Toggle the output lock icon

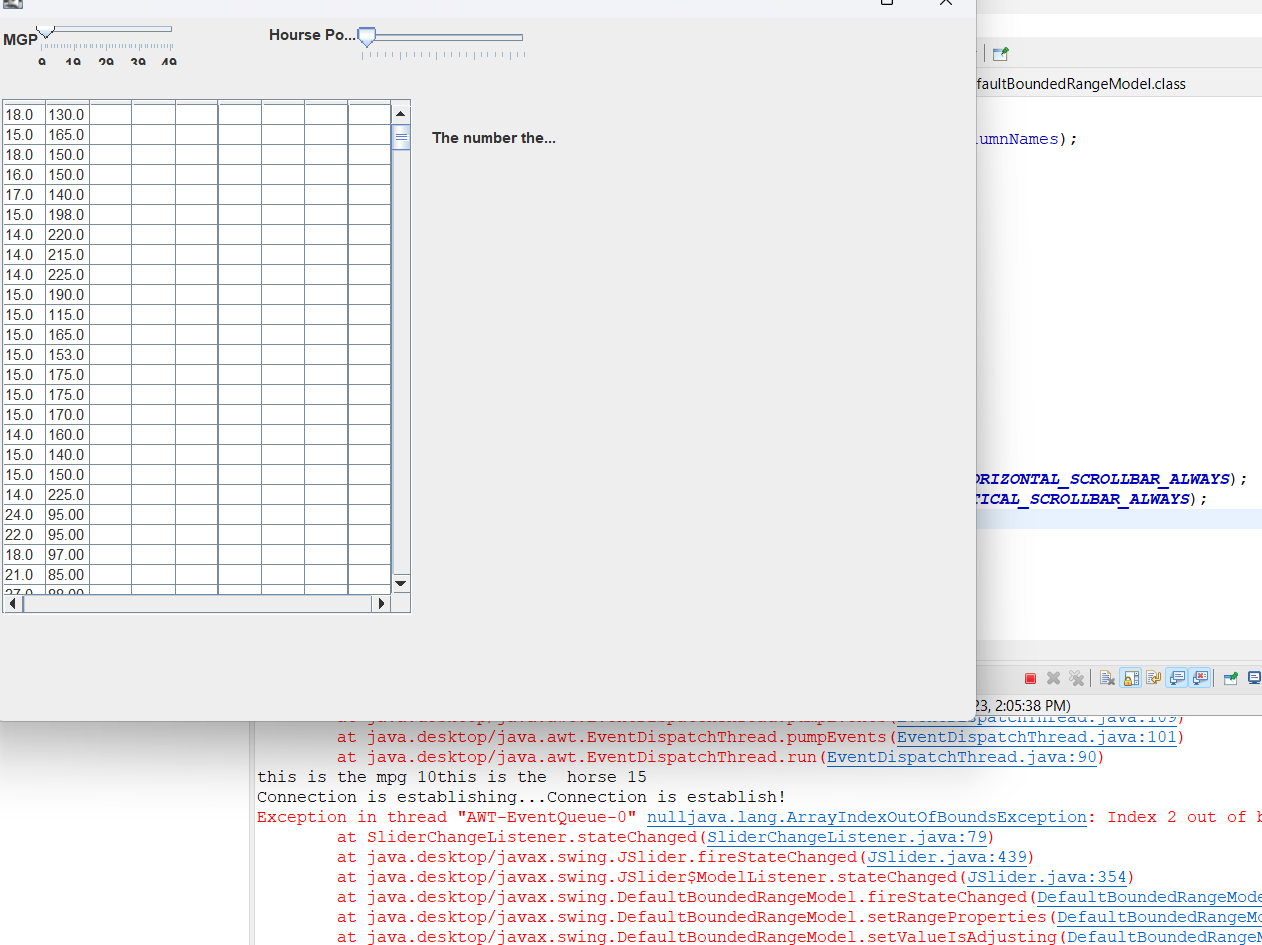click(1130, 678)
